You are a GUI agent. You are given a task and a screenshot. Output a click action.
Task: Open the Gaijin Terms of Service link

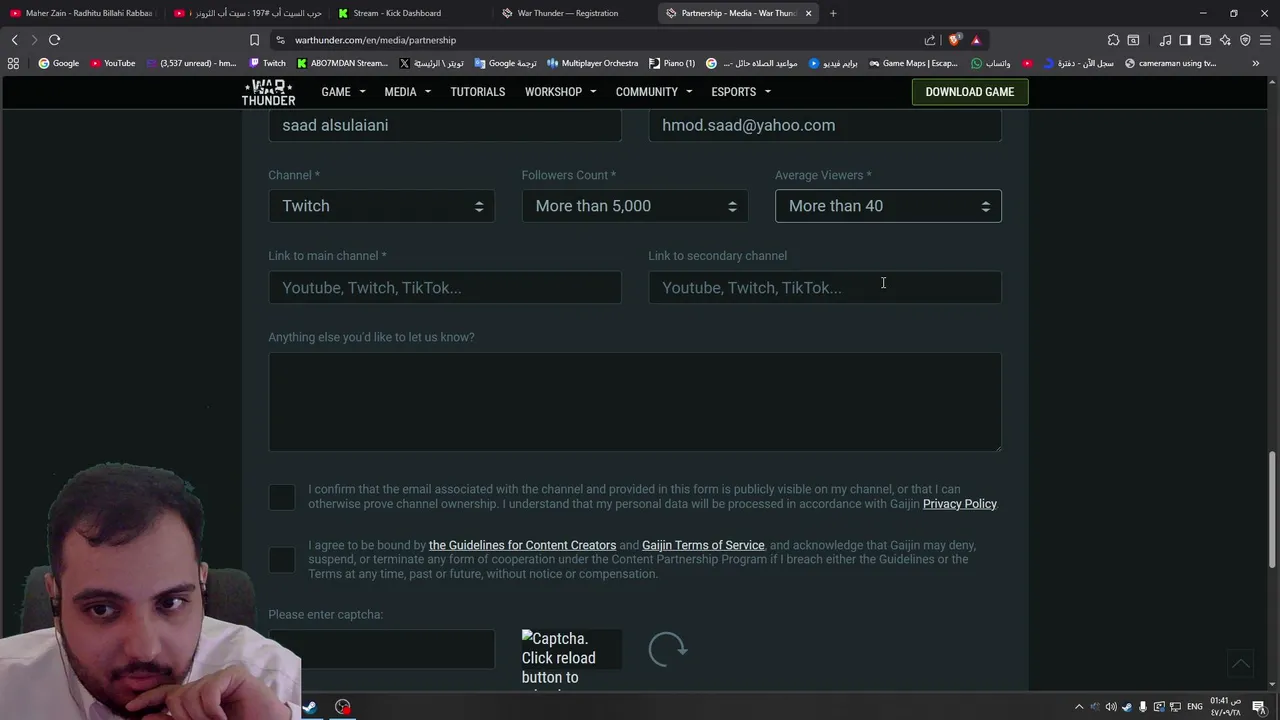pyautogui.click(x=703, y=545)
